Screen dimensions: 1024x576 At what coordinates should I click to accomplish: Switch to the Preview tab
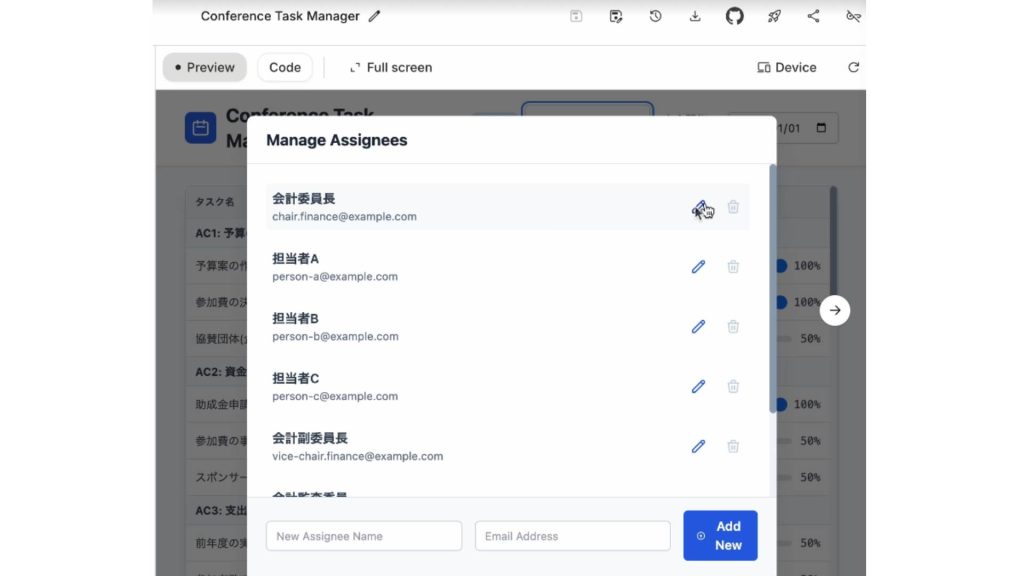pyautogui.click(x=205, y=68)
